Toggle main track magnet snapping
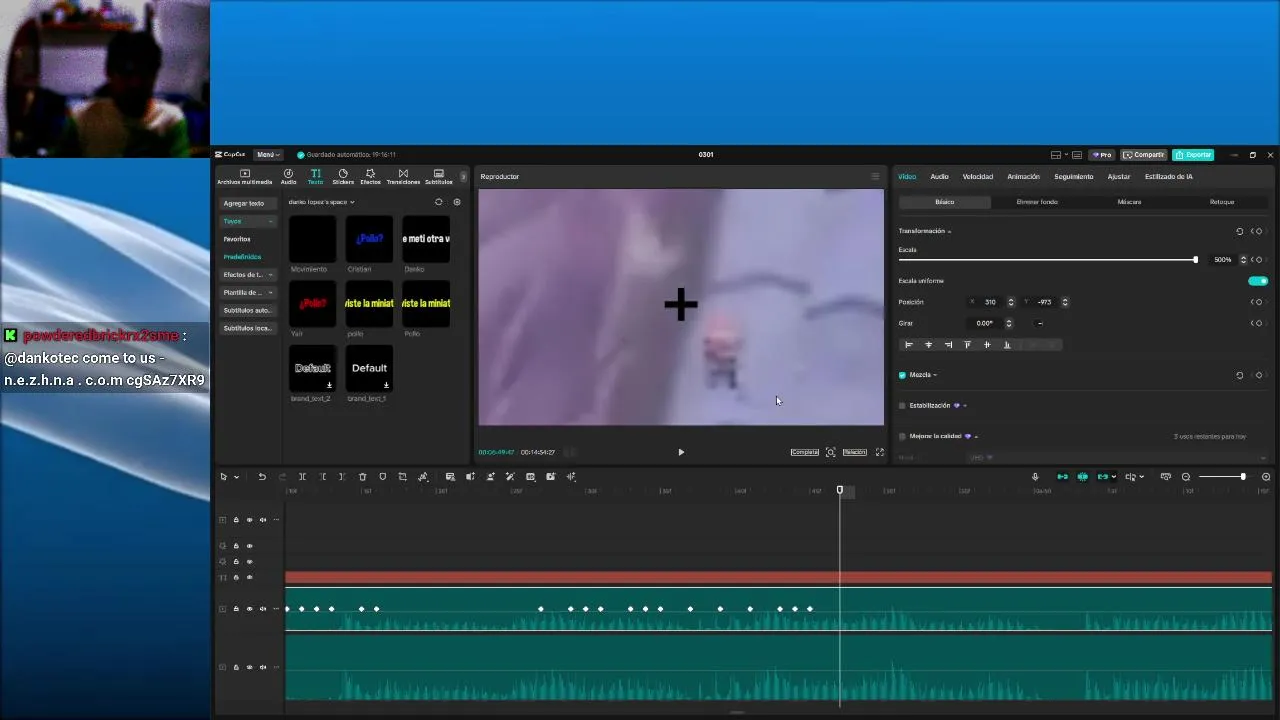This screenshot has width=1280, height=720. click(x=1062, y=477)
